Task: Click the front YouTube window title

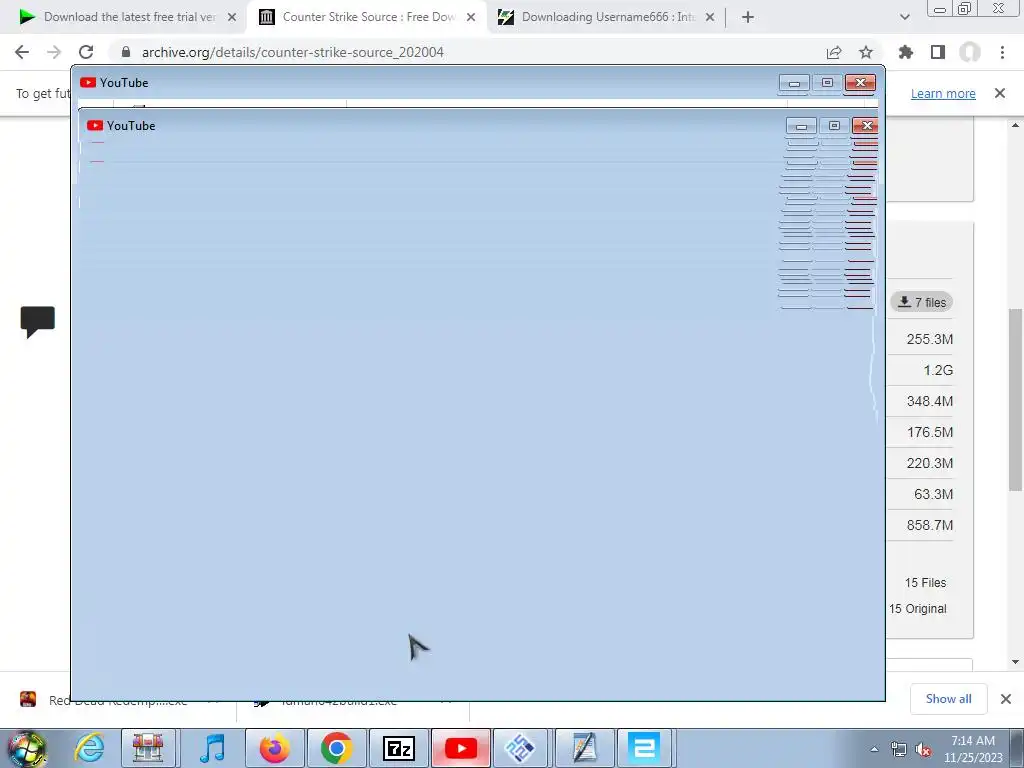Action: point(131,125)
